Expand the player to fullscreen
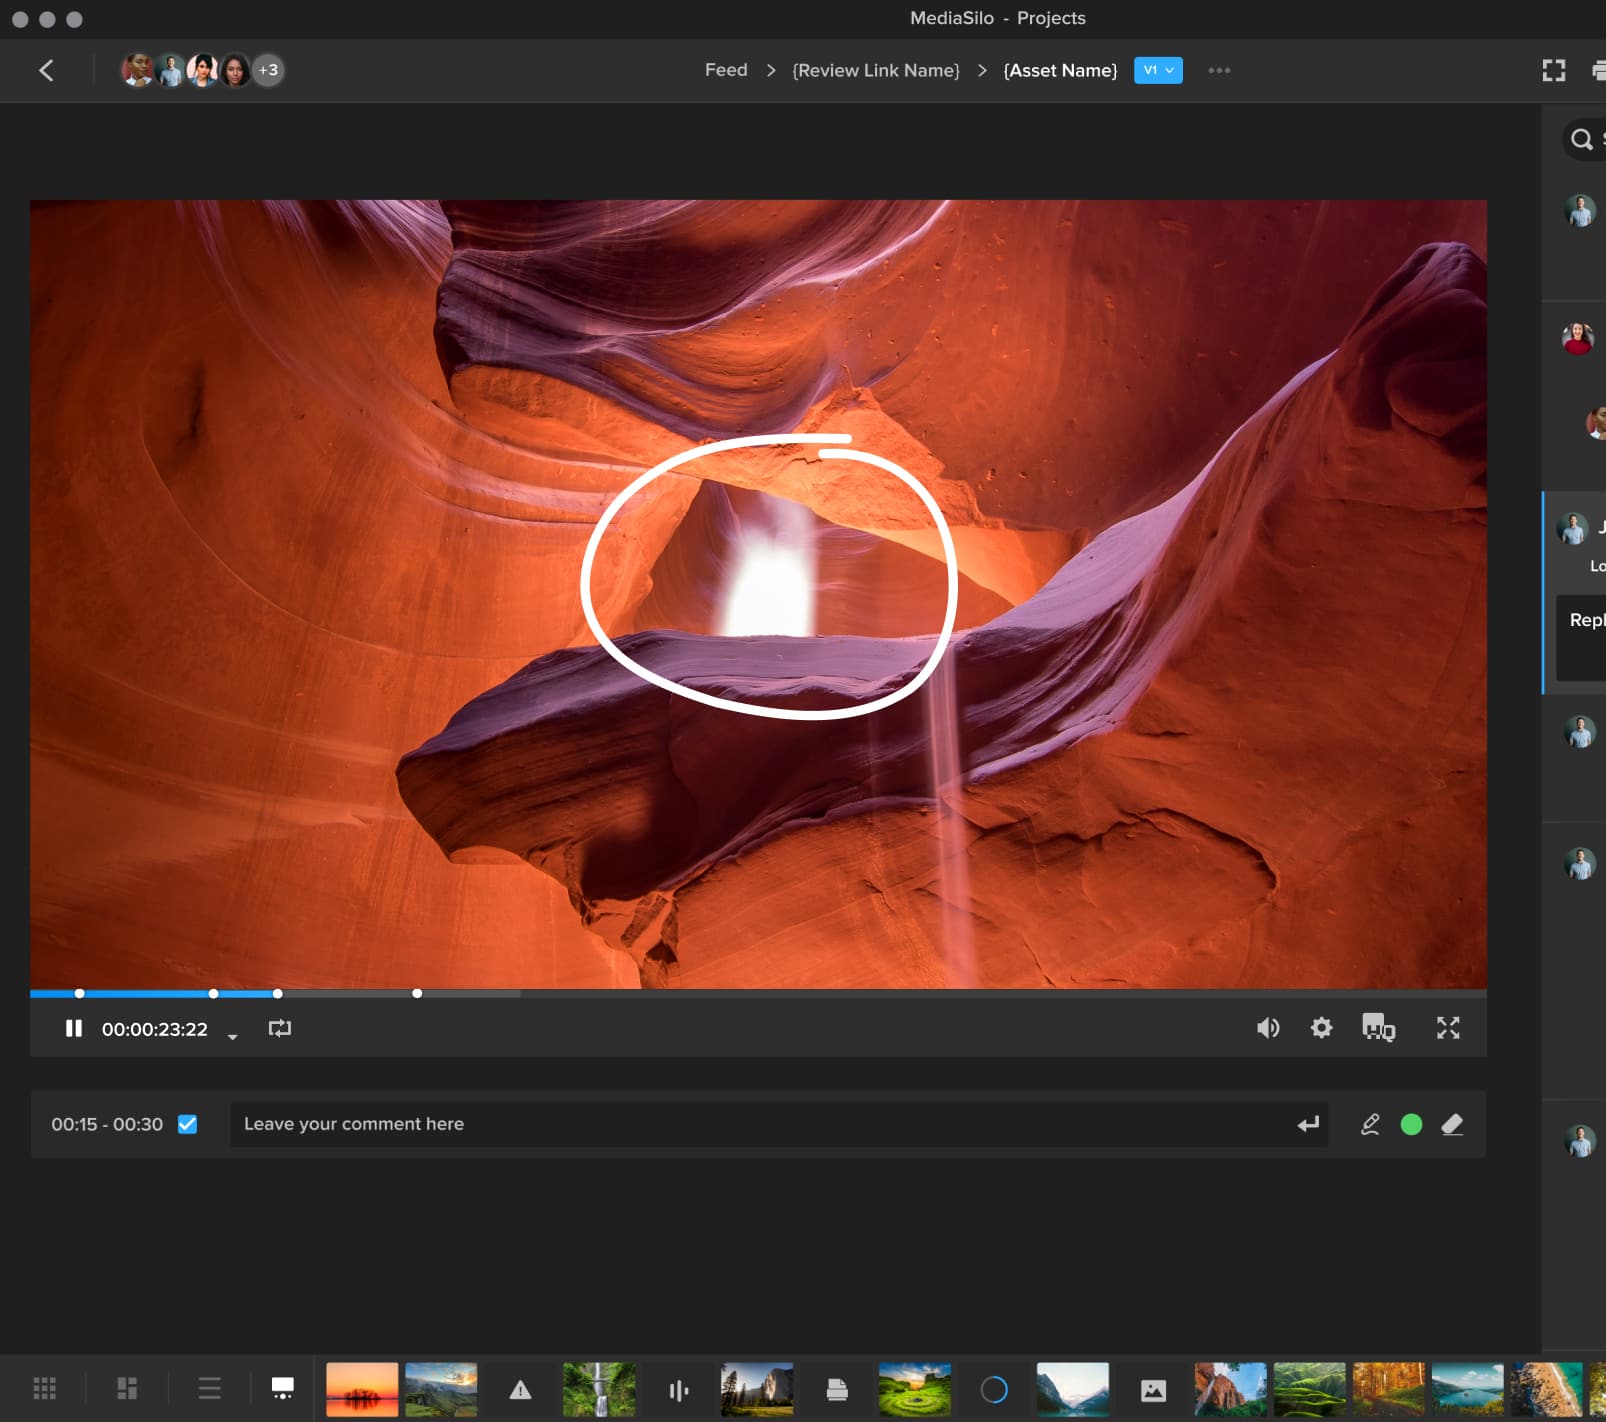The image size is (1606, 1422). click(x=1448, y=1028)
